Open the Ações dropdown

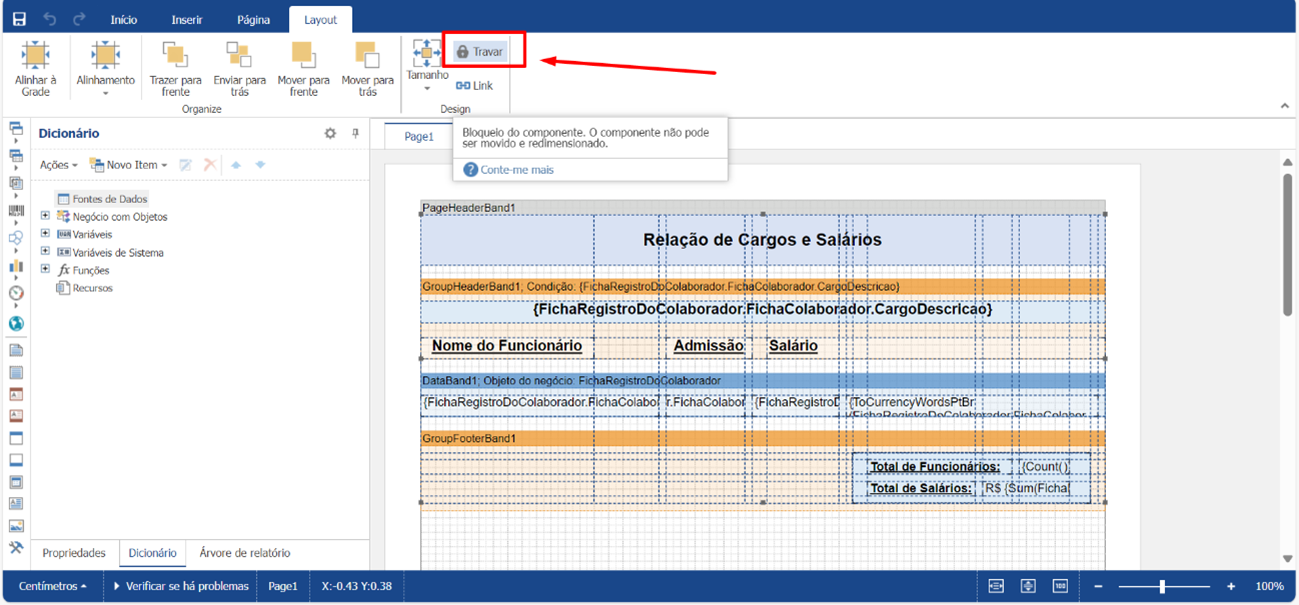pyautogui.click(x=59, y=165)
